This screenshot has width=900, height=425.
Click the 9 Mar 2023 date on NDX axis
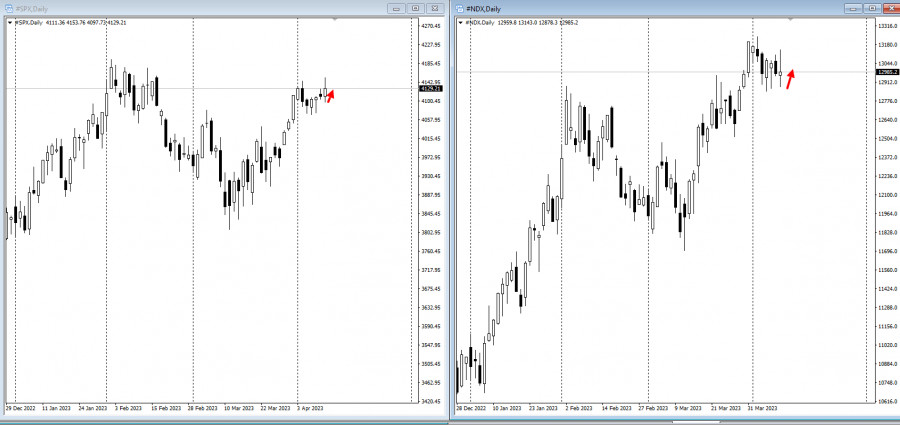[687, 409]
